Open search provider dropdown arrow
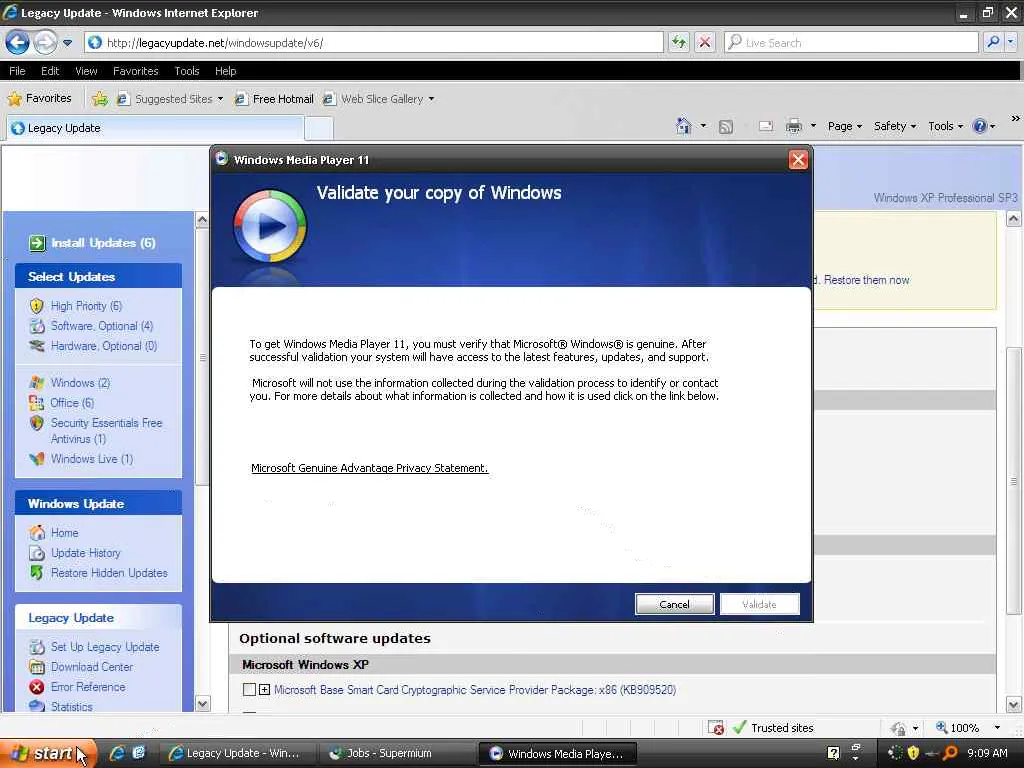 [1011, 42]
